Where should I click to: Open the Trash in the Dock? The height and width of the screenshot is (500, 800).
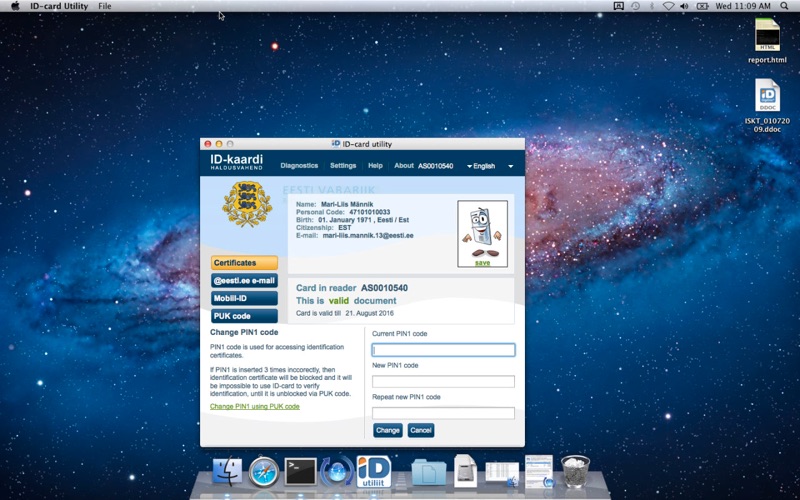tap(575, 471)
